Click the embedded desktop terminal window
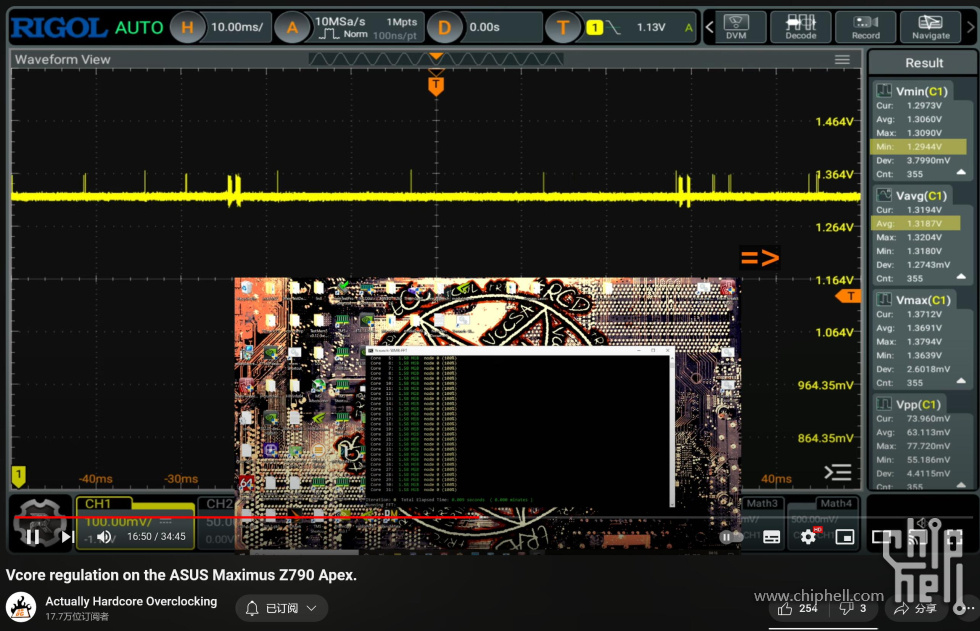 coord(520,428)
